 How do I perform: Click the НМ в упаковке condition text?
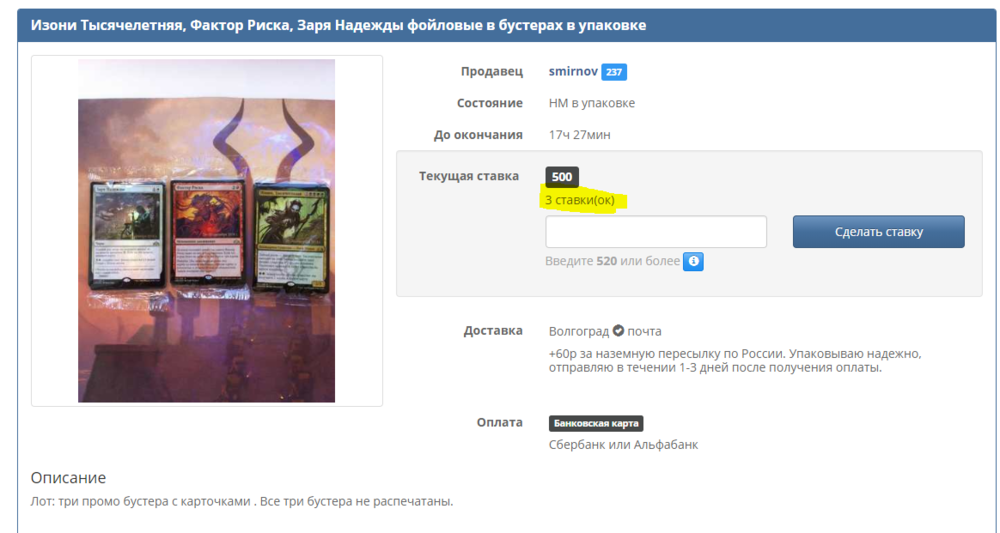pyautogui.click(x=592, y=103)
